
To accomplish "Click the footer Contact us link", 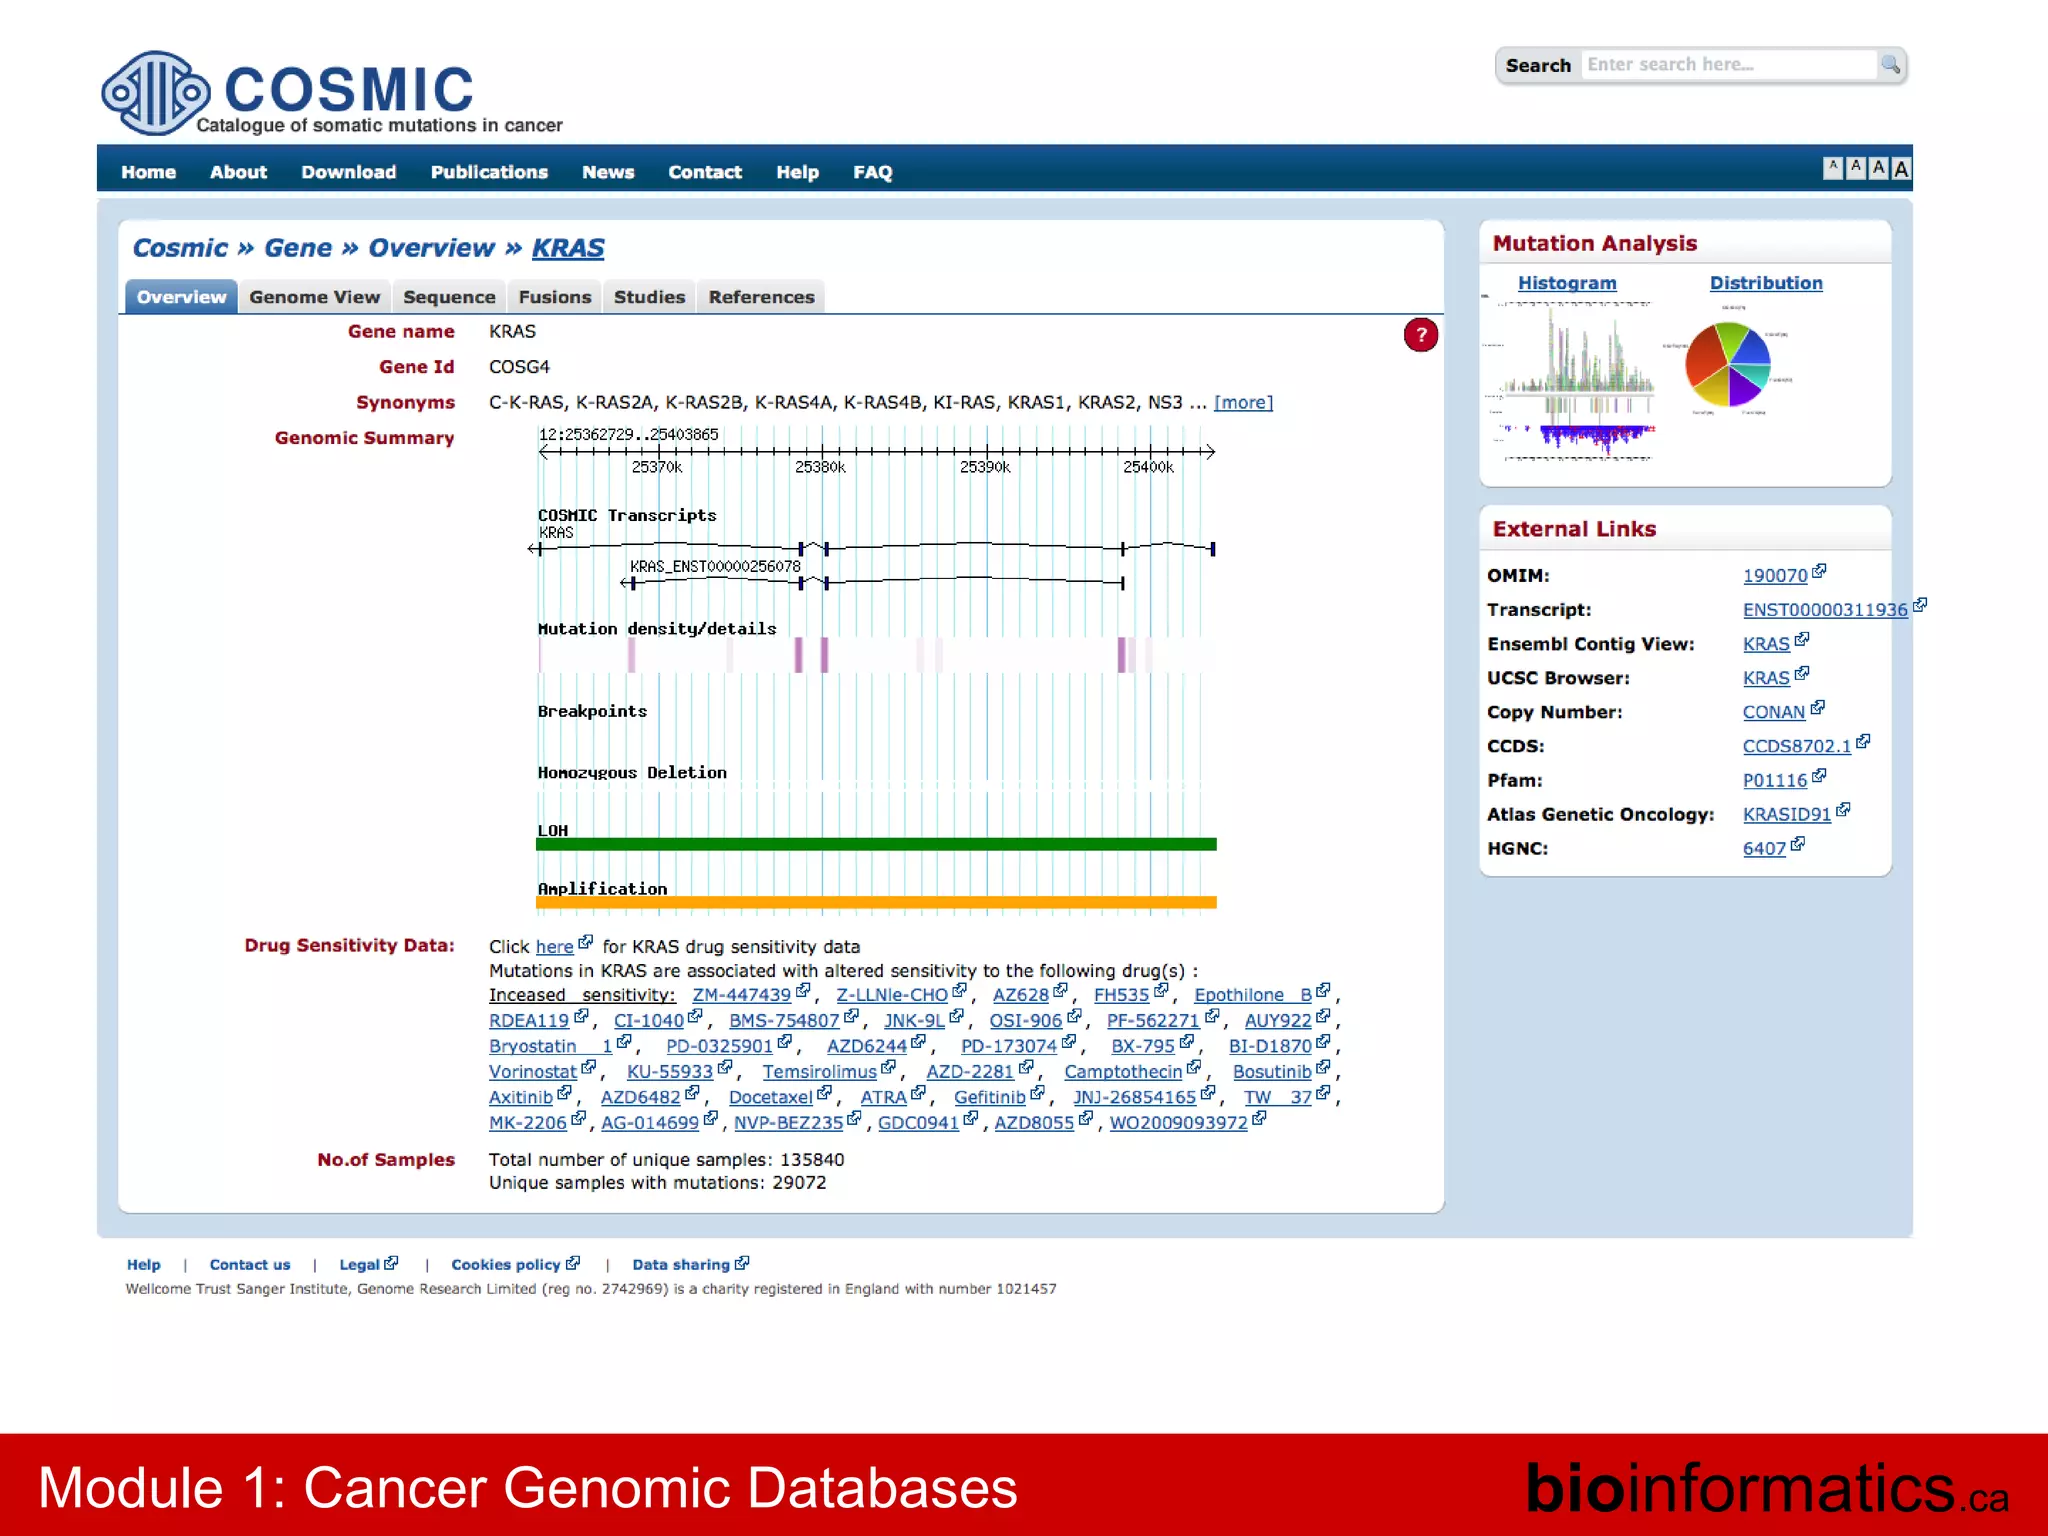I will 250,1265.
